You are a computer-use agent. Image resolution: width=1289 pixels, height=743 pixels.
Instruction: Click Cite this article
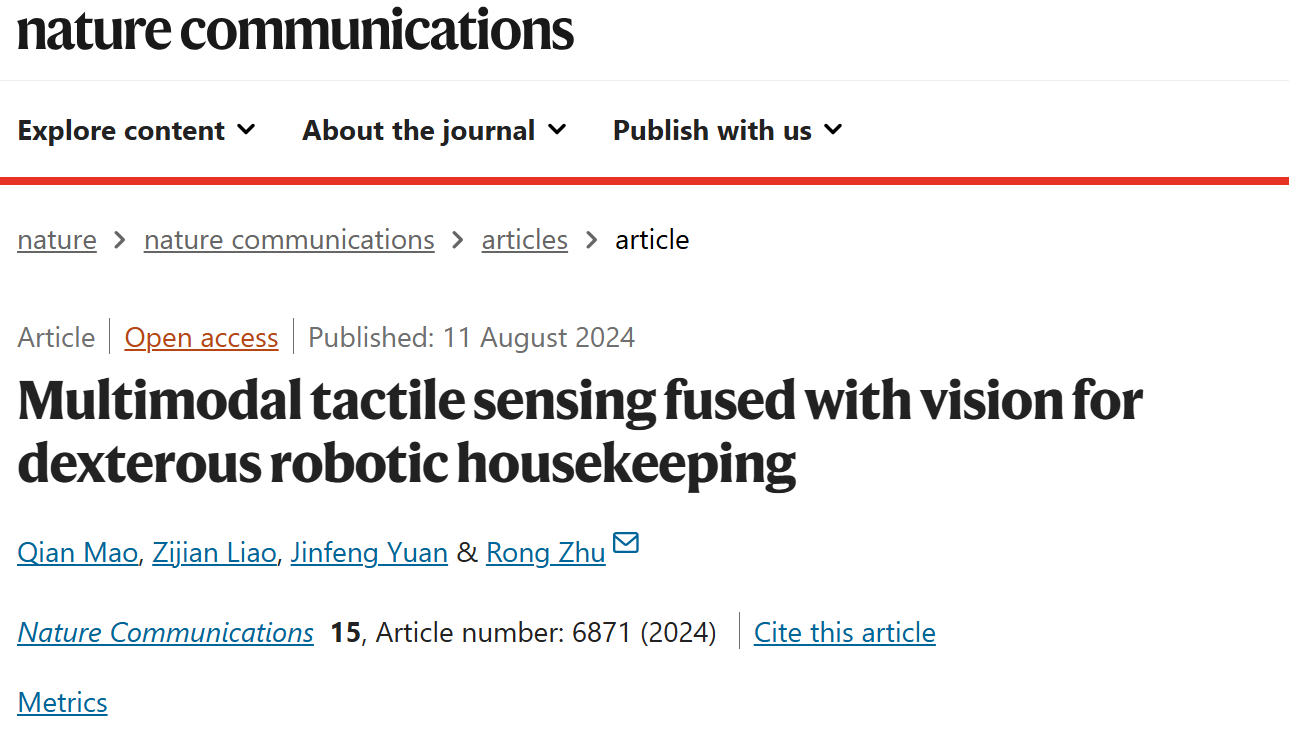pos(845,632)
